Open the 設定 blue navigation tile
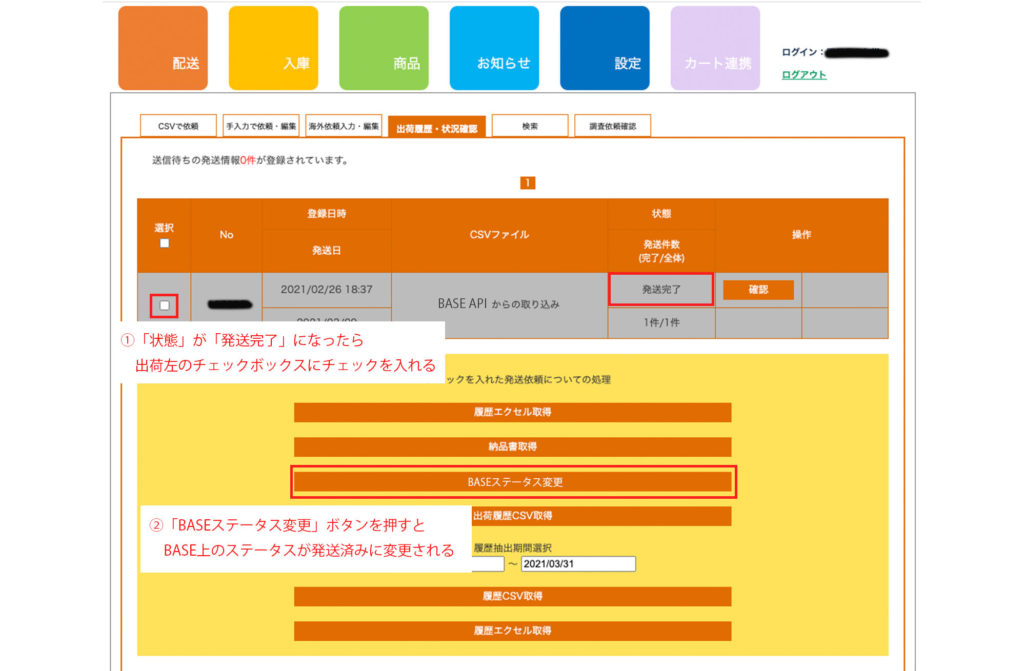The width and height of the screenshot is (1024, 671). (604, 48)
